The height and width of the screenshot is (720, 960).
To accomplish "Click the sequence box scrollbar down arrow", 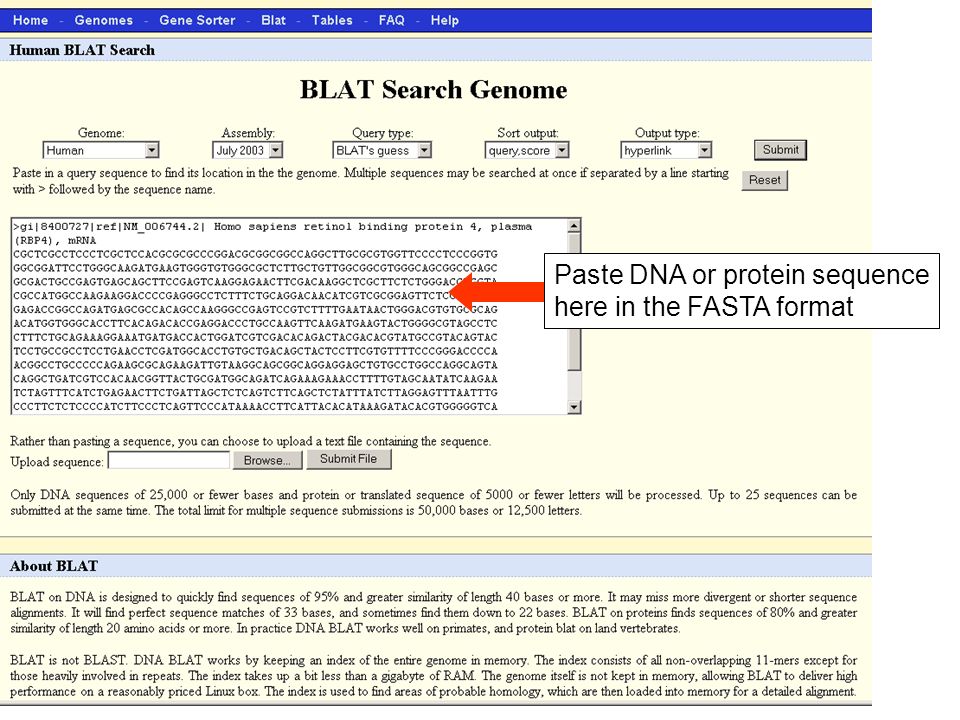I will point(574,407).
